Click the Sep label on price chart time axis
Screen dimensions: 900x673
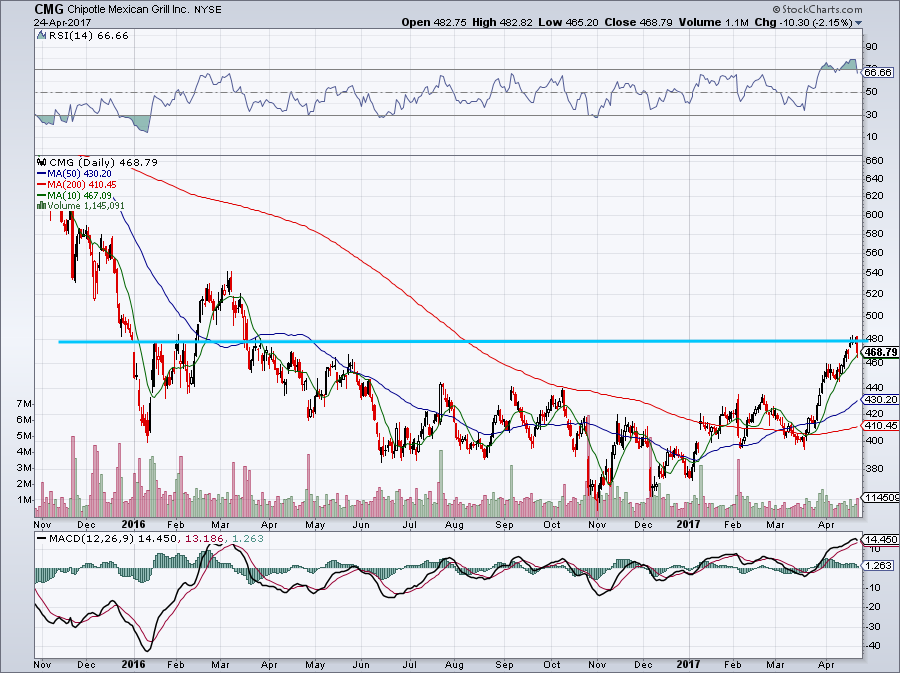(504, 525)
